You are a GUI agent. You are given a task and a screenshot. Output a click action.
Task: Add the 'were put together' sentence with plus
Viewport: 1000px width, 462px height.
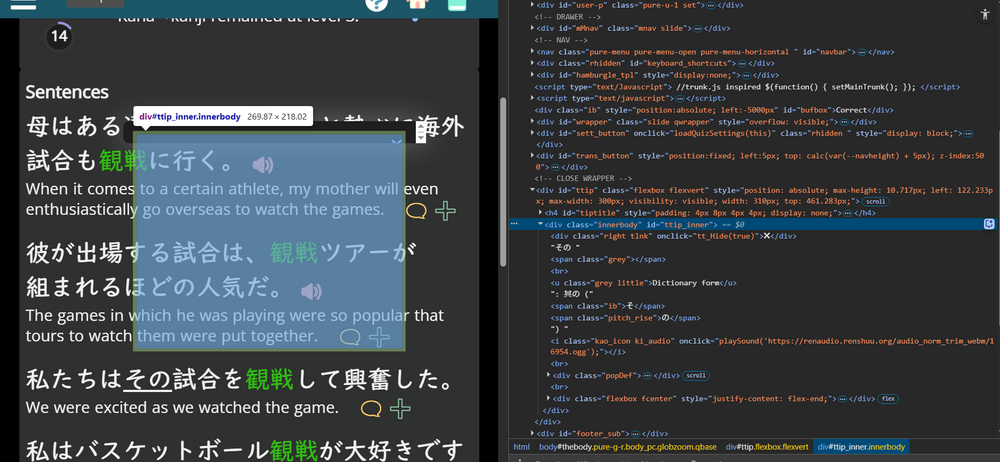coord(379,336)
